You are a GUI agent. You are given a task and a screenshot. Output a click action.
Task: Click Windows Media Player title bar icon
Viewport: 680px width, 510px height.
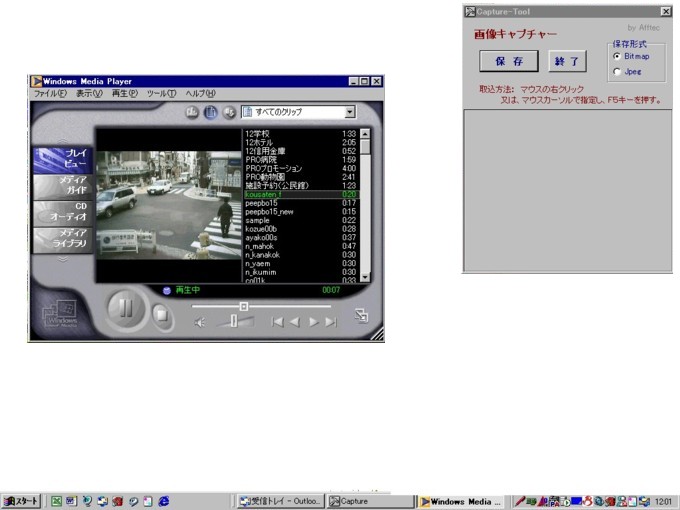click(36, 81)
